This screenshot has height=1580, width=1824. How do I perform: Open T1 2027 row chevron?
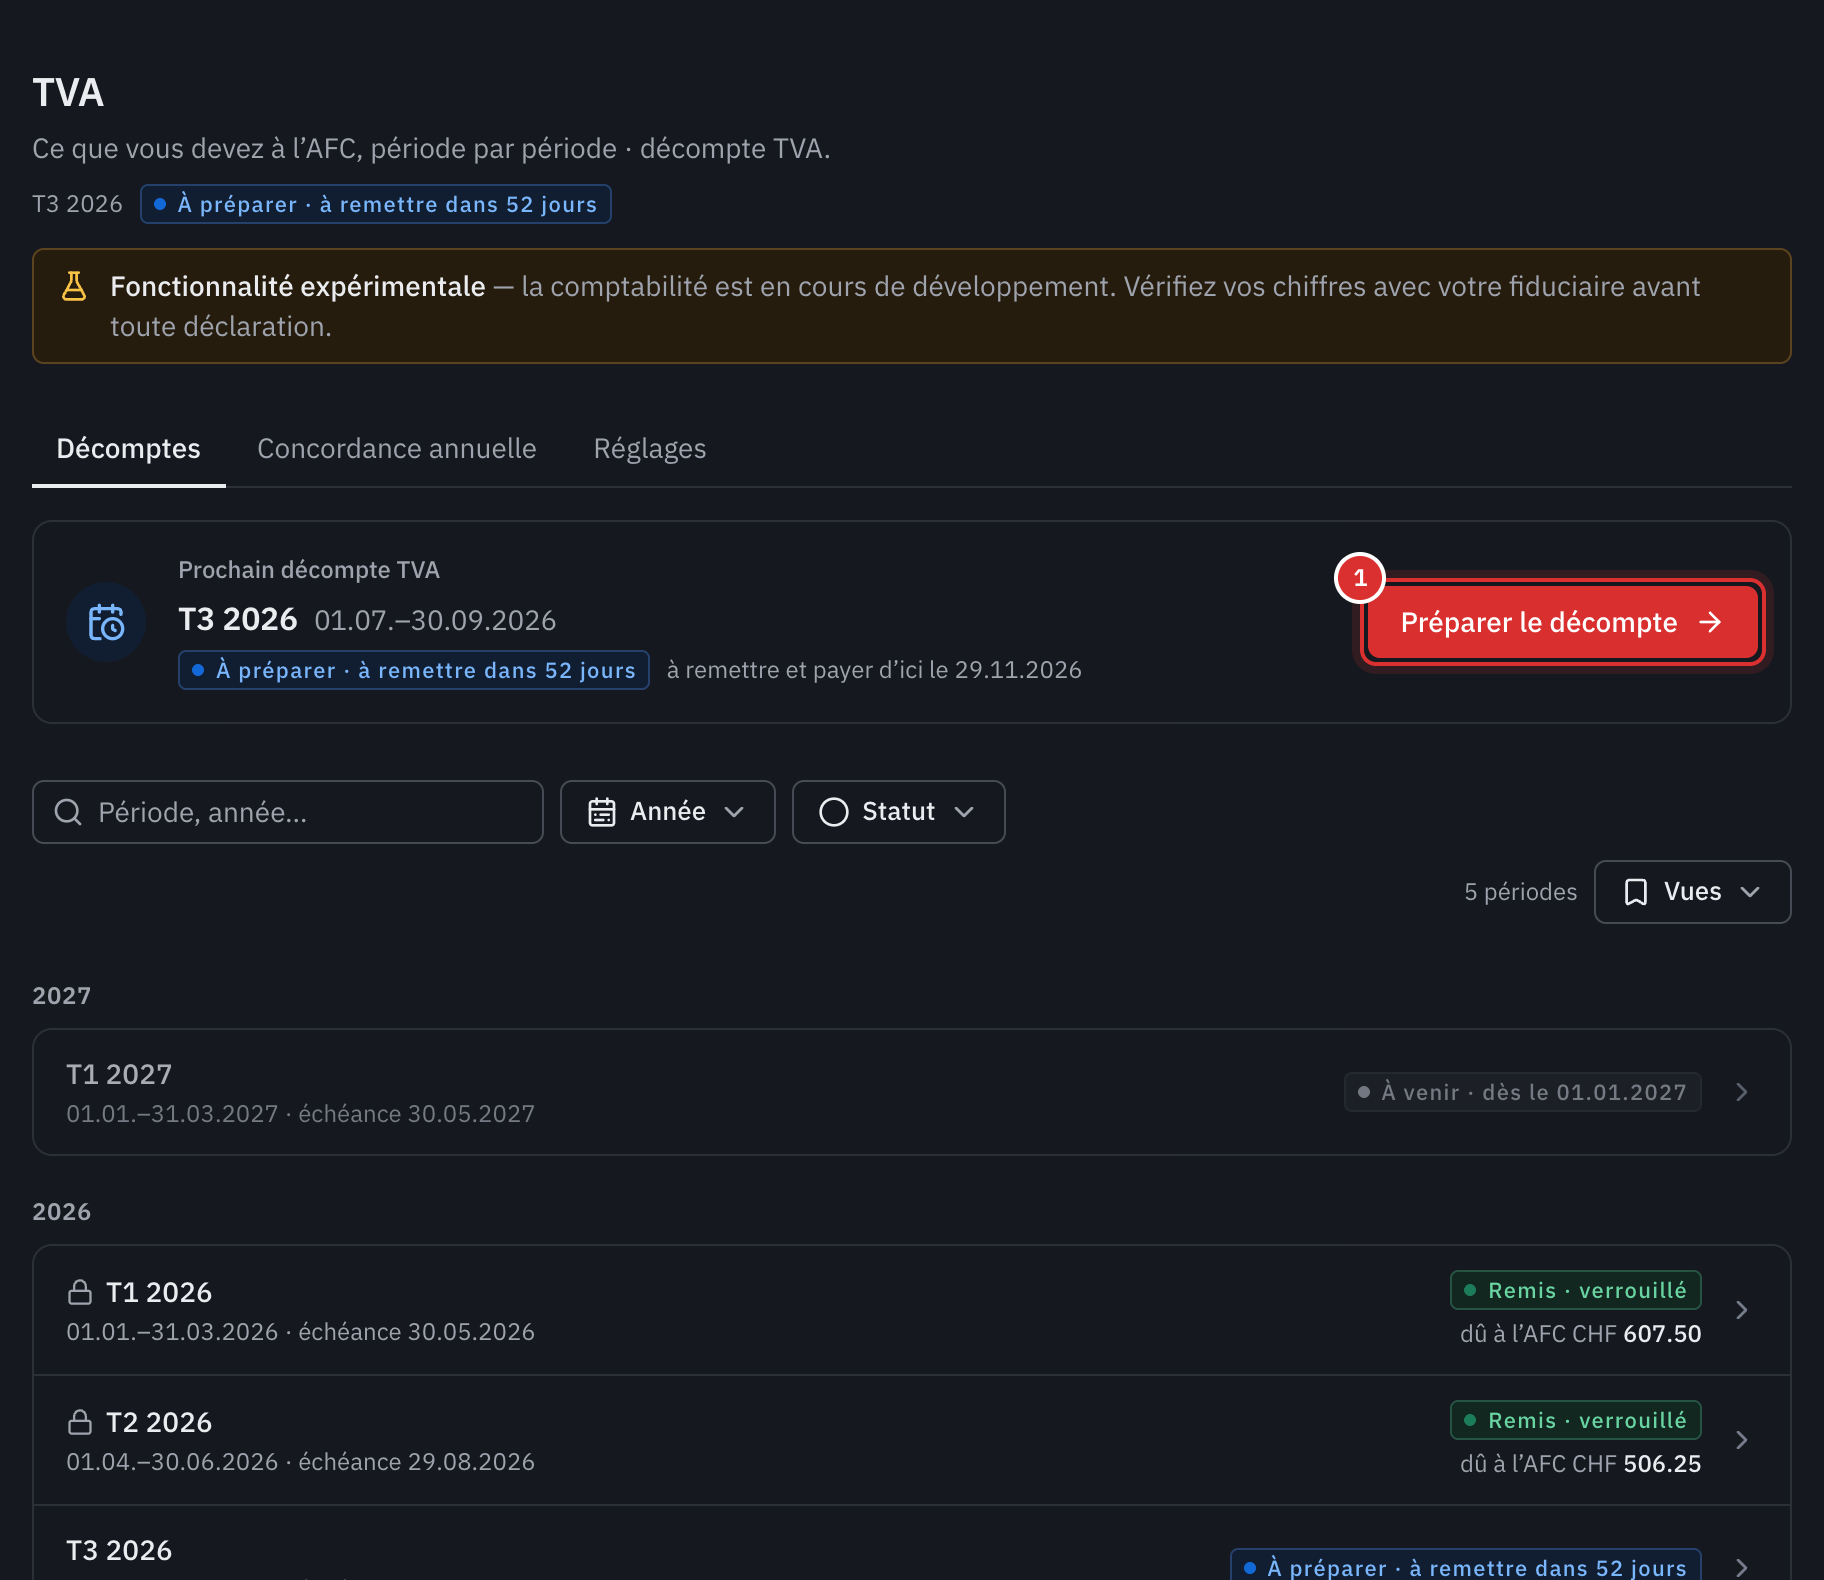1742,1092
